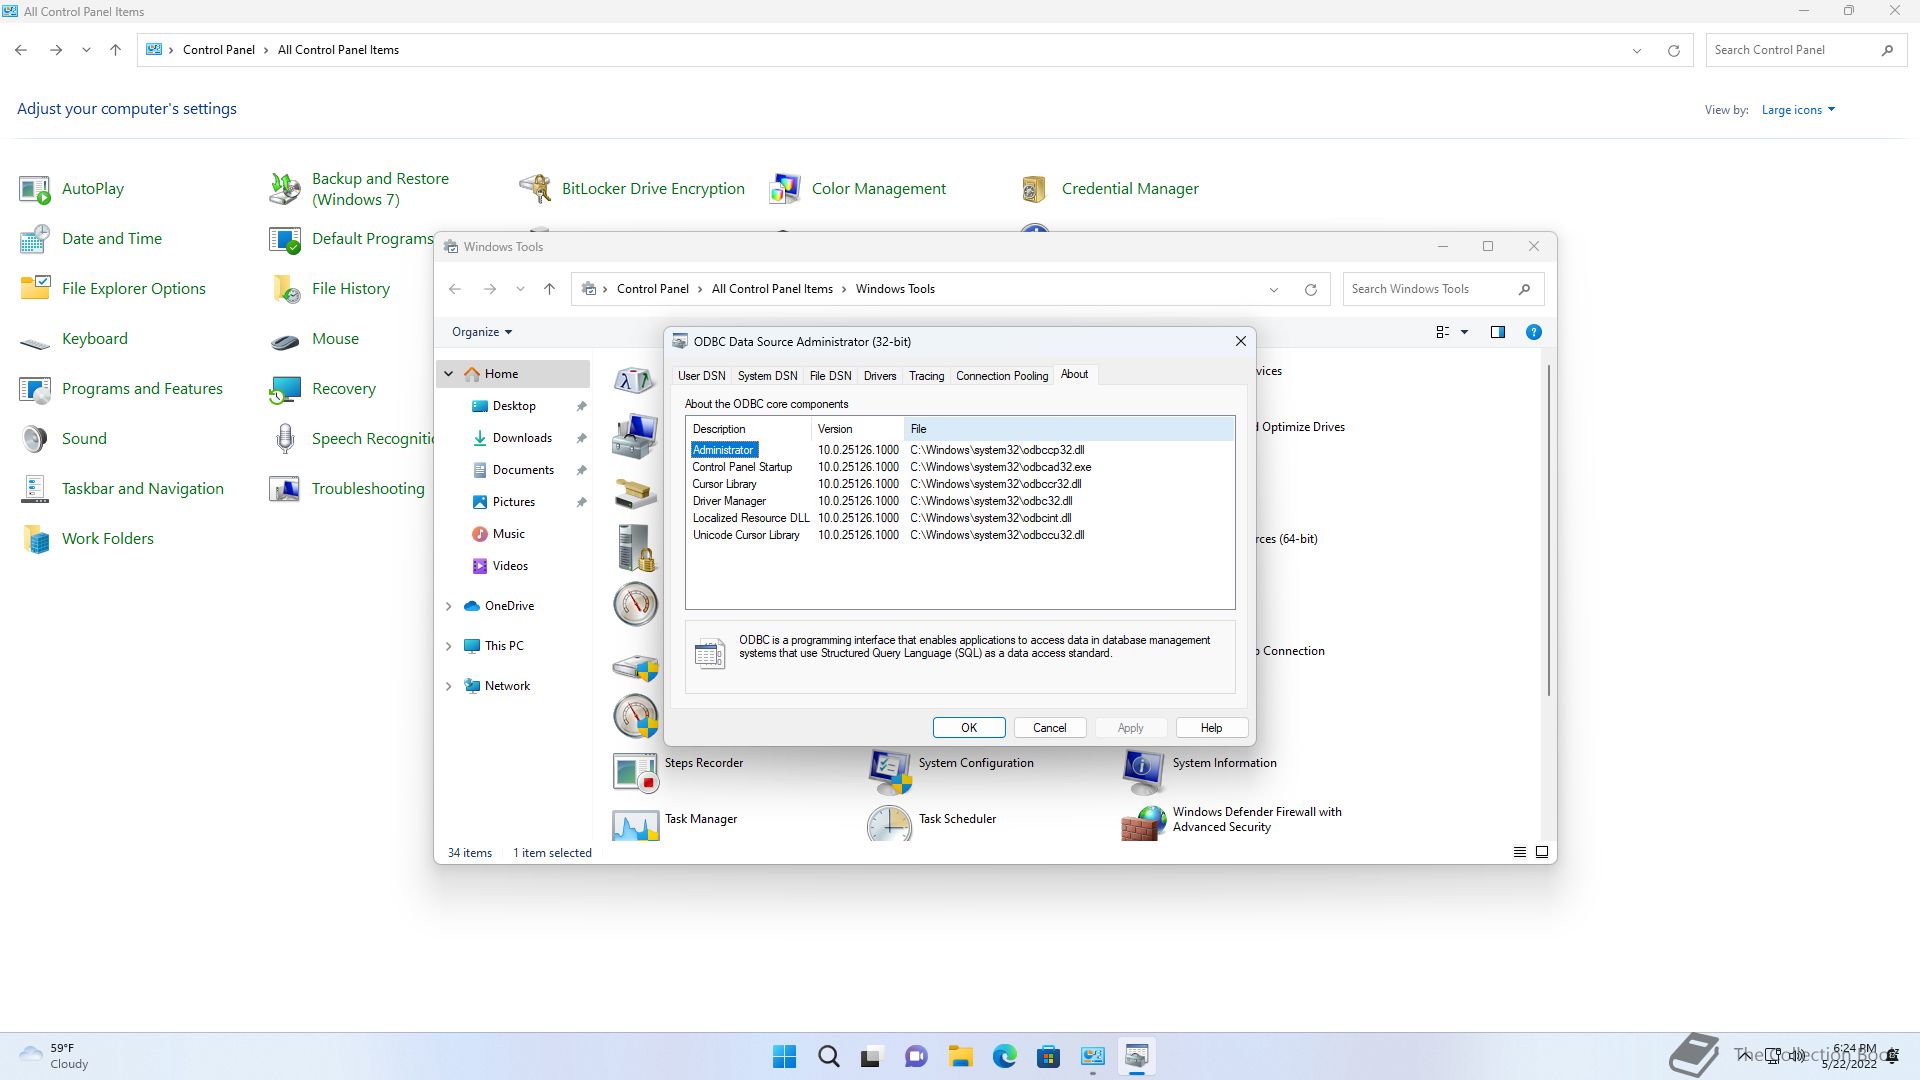Switch to Connection Pooling tab
Screen dimensions: 1920x1080
pyautogui.click(x=1002, y=376)
